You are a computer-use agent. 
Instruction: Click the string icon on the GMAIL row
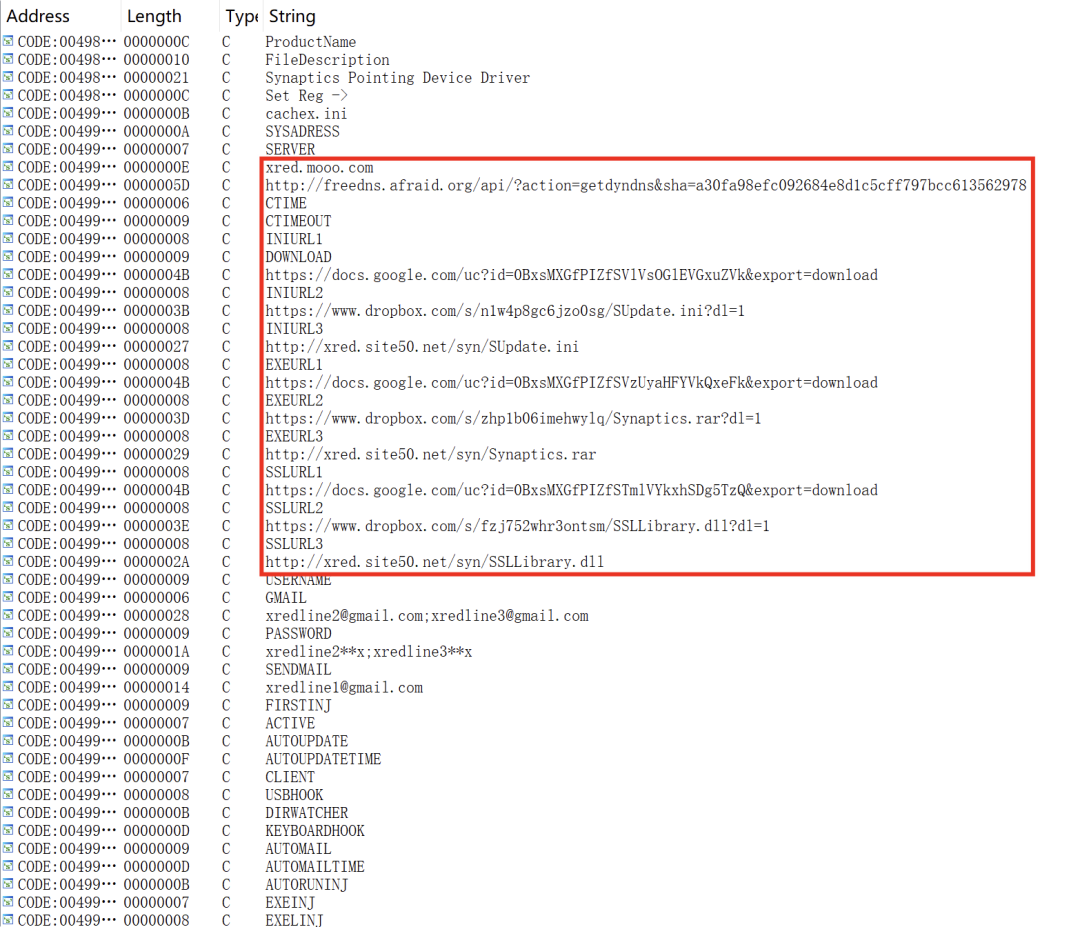click(8, 597)
